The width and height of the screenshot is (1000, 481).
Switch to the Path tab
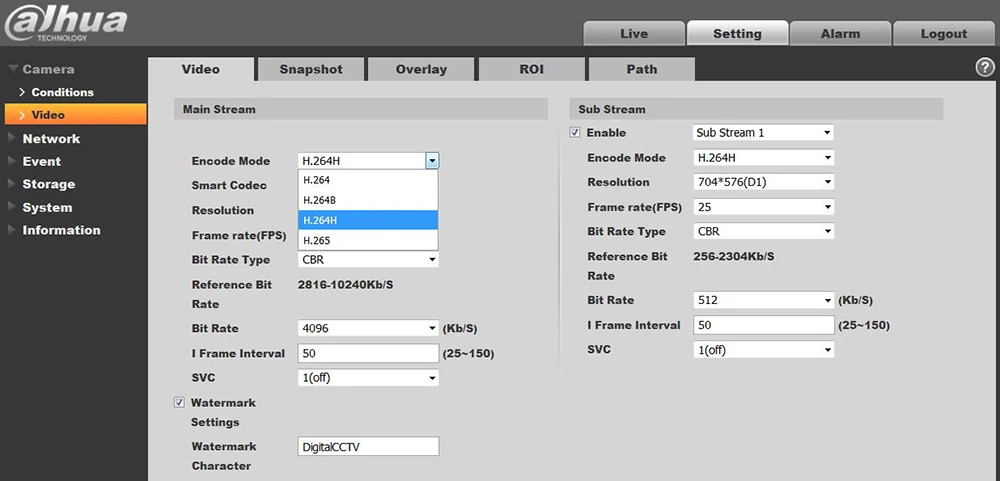[642, 70]
